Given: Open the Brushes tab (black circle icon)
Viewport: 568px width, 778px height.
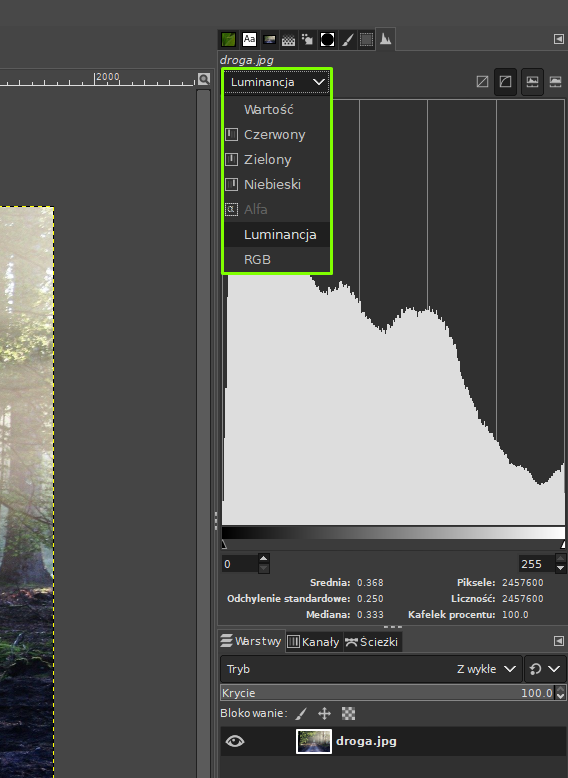Looking at the screenshot, I should tap(327, 39).
